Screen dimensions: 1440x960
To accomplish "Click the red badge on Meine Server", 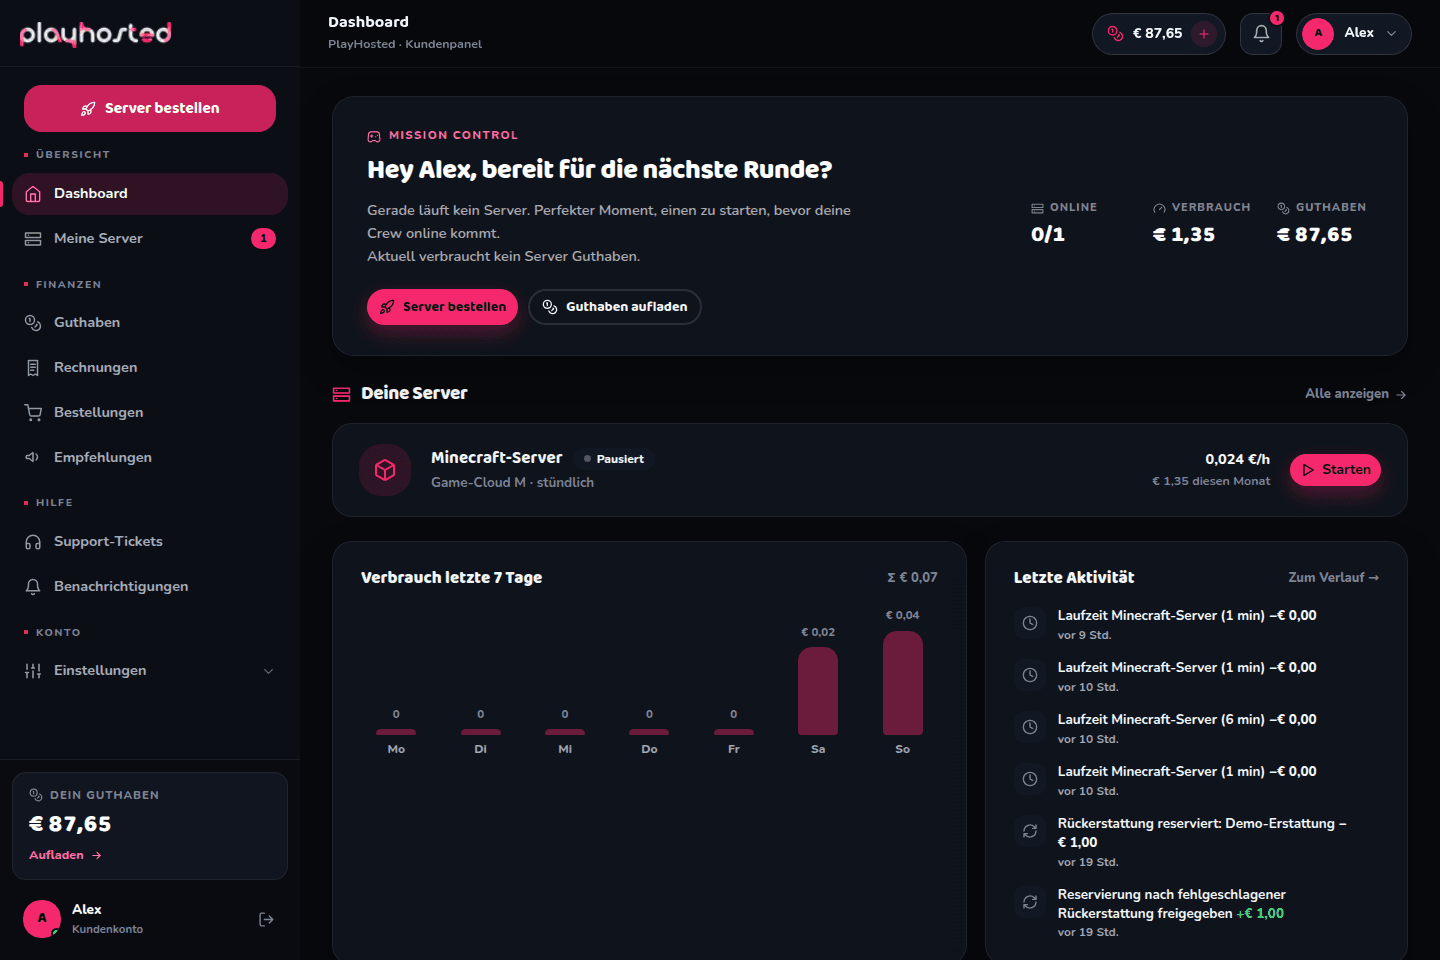I will click(263, 239).
